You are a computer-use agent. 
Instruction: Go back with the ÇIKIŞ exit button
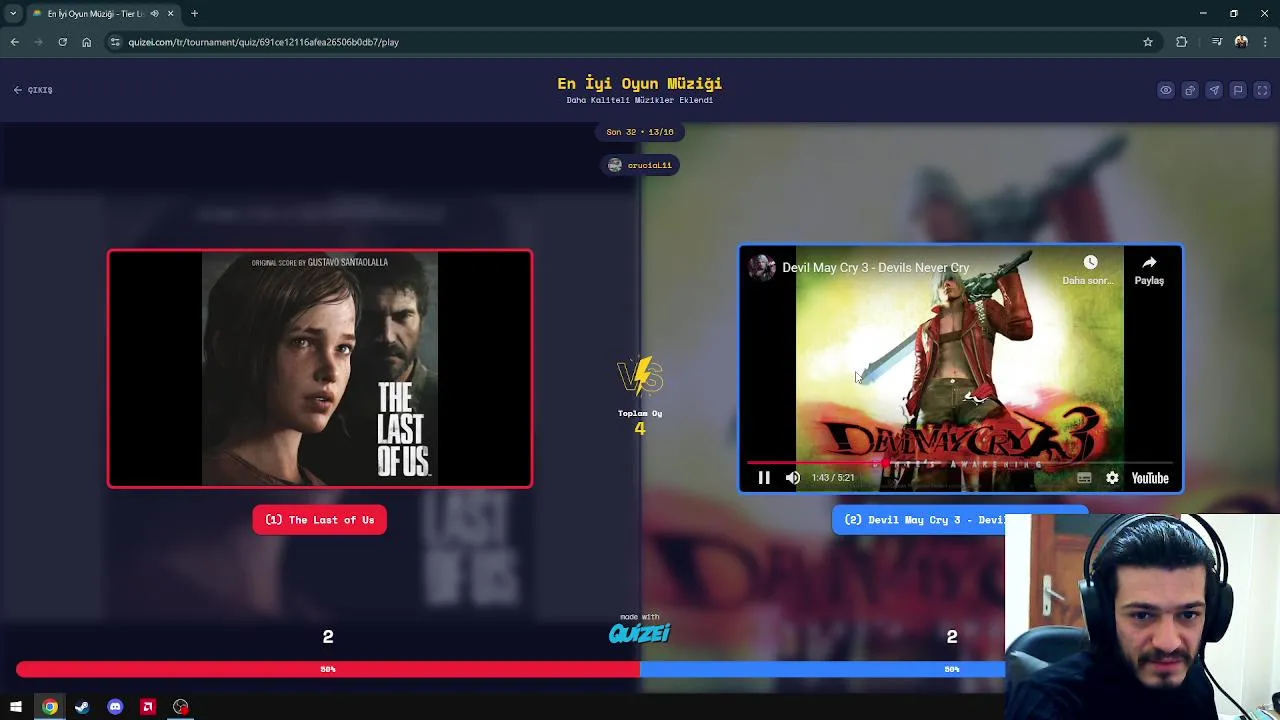pyautogui.click(x=33, y=90)
